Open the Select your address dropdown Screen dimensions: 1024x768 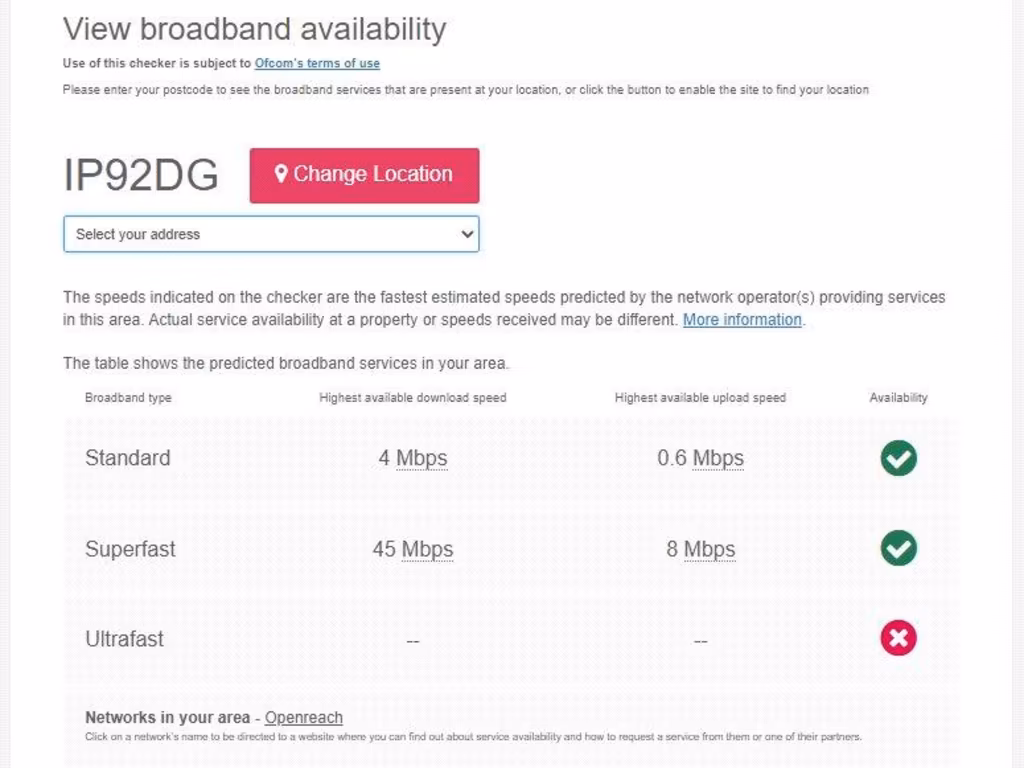pos(271,234)
